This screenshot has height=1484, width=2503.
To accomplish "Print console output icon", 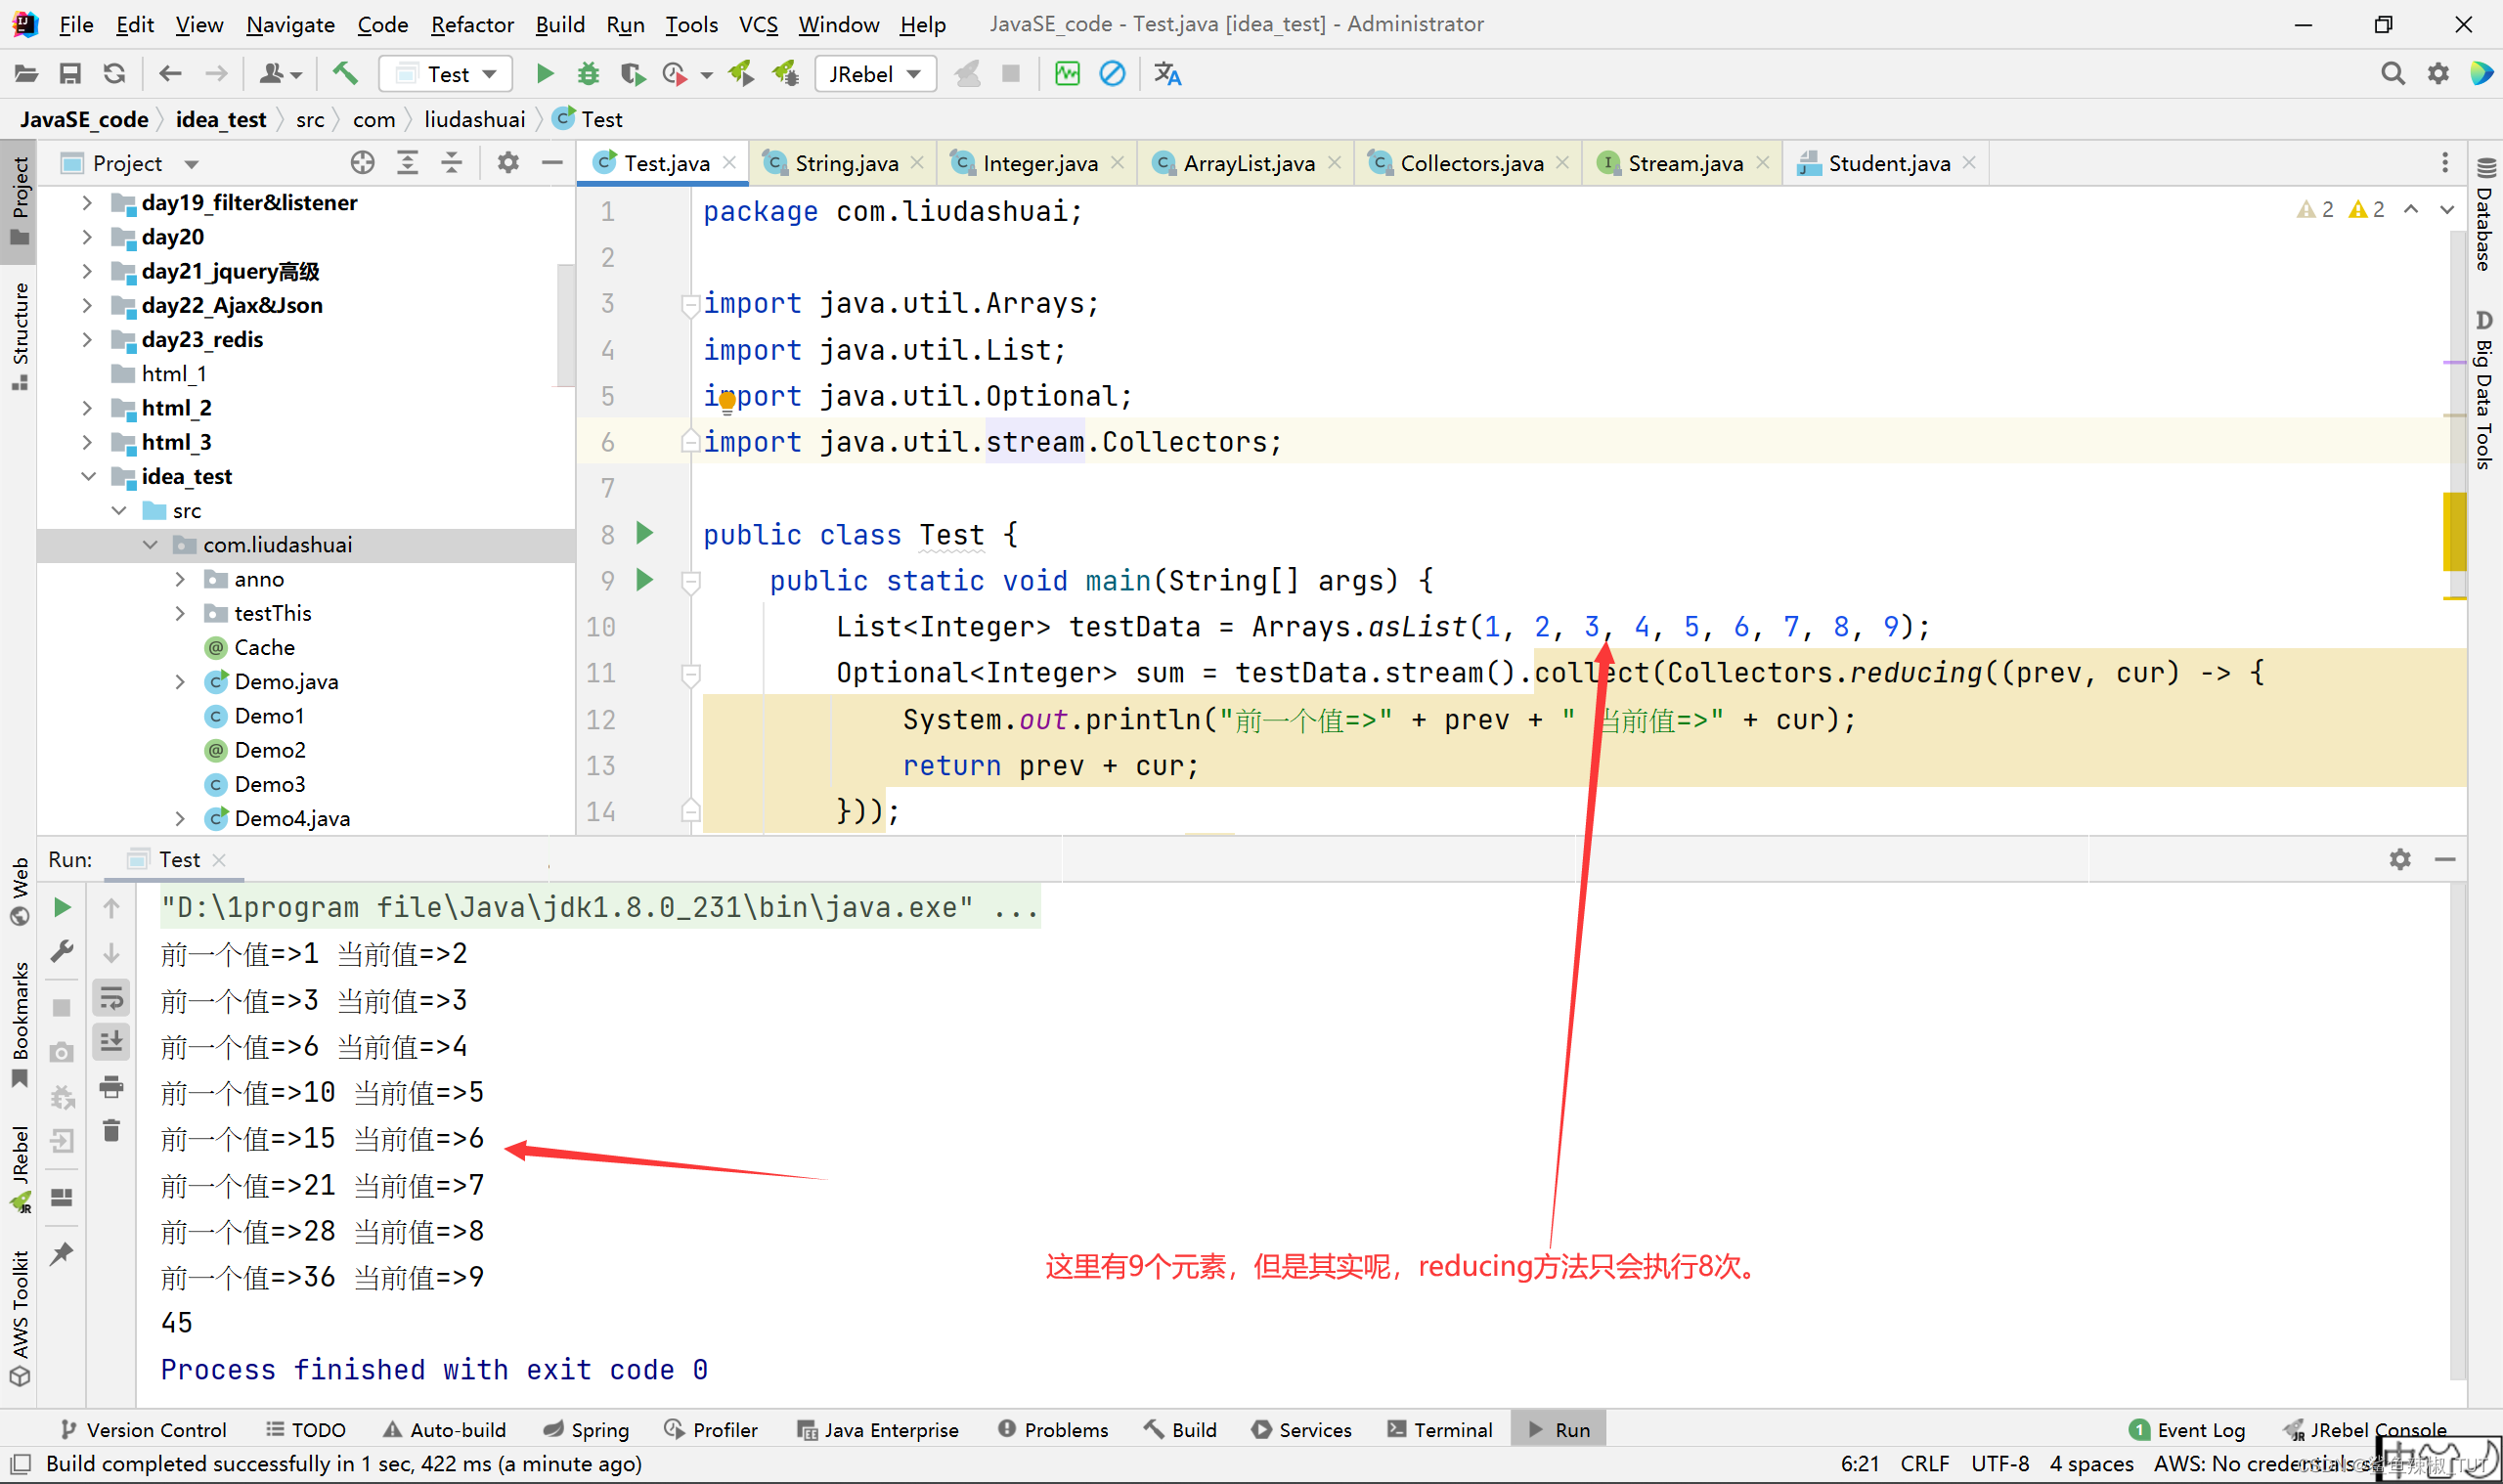I will coord(112,1087).
